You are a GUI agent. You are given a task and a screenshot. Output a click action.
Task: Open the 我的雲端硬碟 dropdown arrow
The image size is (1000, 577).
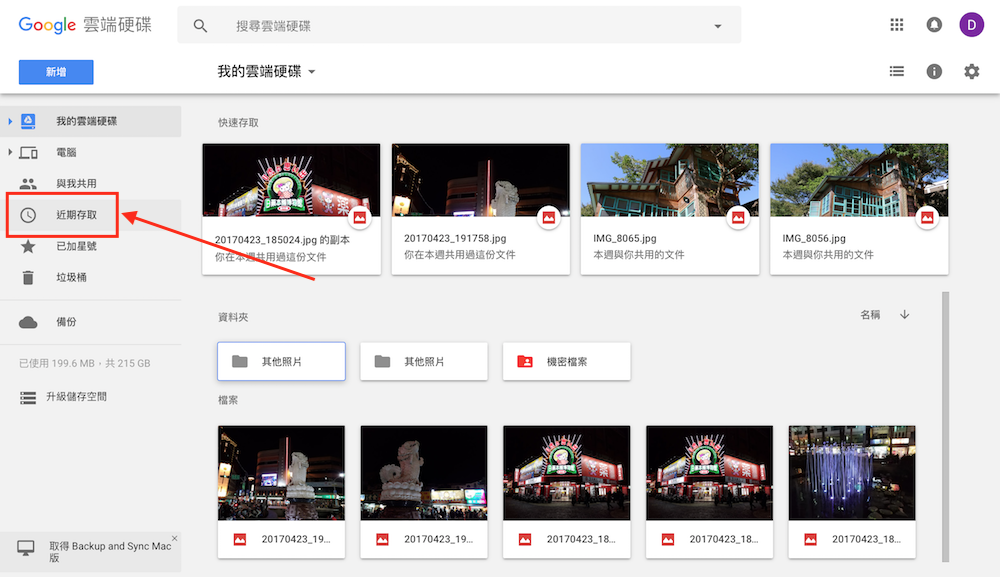pyautogui.click(x=311, y=71)
